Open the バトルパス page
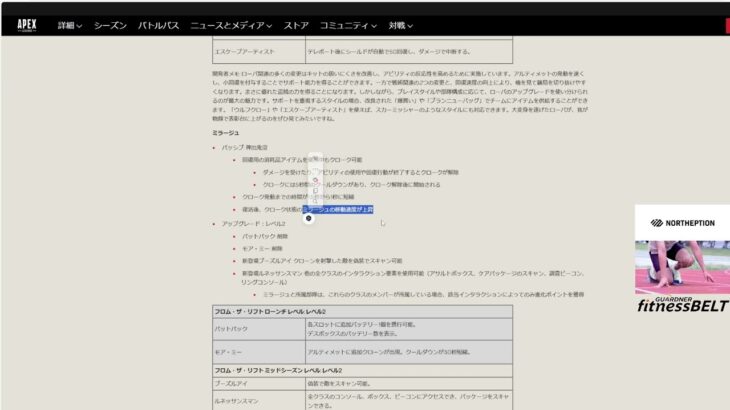 (x=158, y=23)
